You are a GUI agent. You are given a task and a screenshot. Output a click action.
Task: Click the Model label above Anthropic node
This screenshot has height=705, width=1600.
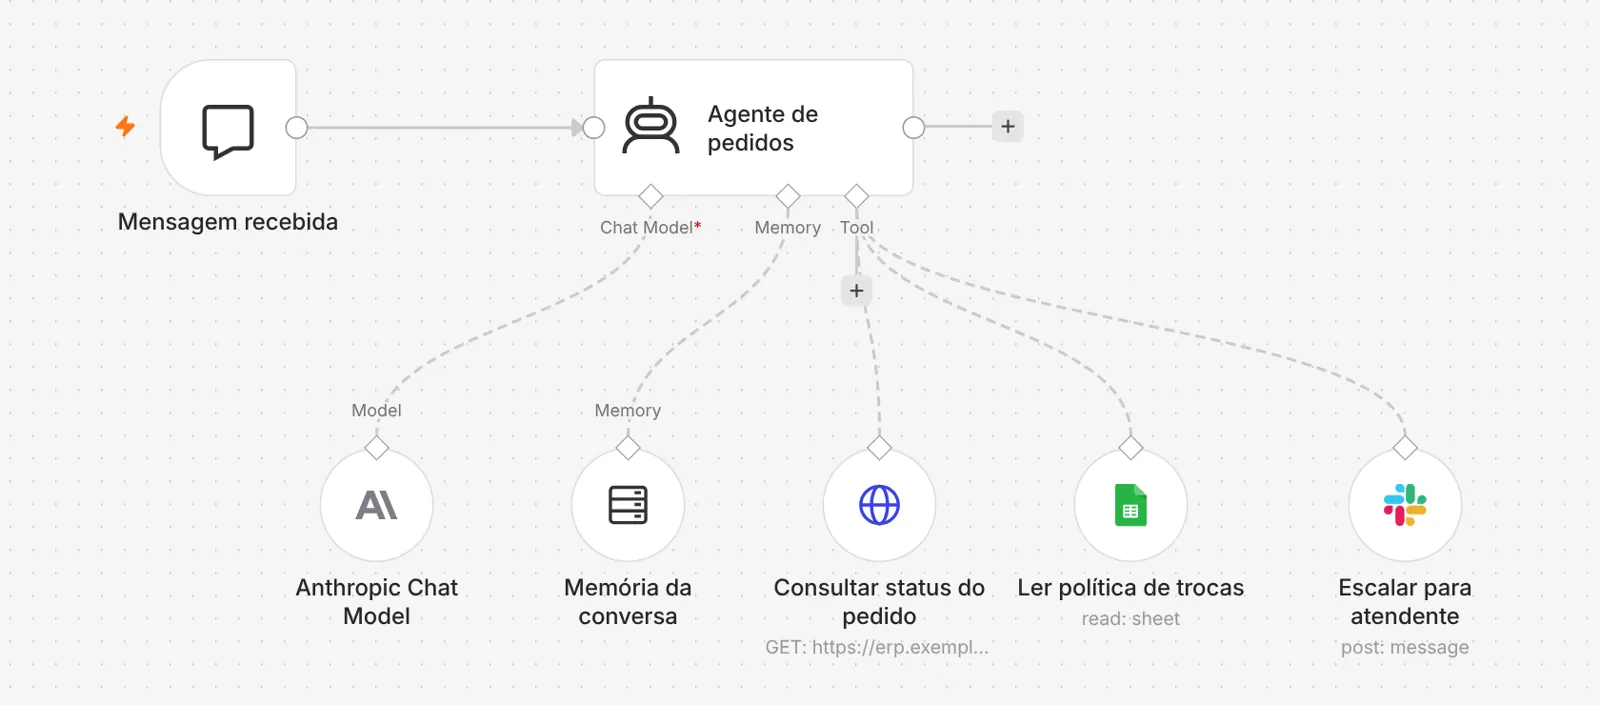(377, 410)
